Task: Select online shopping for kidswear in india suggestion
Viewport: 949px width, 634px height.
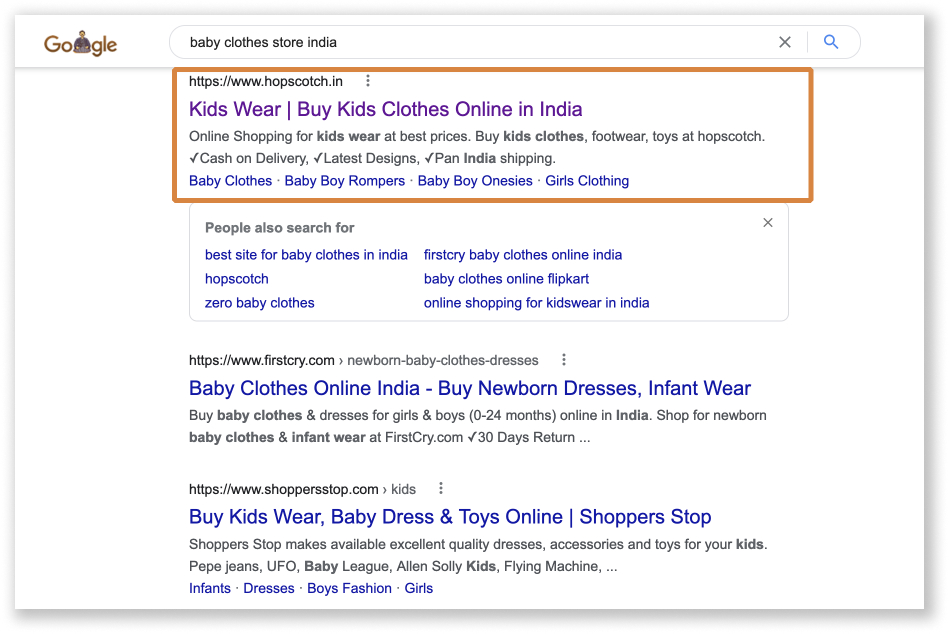Action: tap(537, 303)
